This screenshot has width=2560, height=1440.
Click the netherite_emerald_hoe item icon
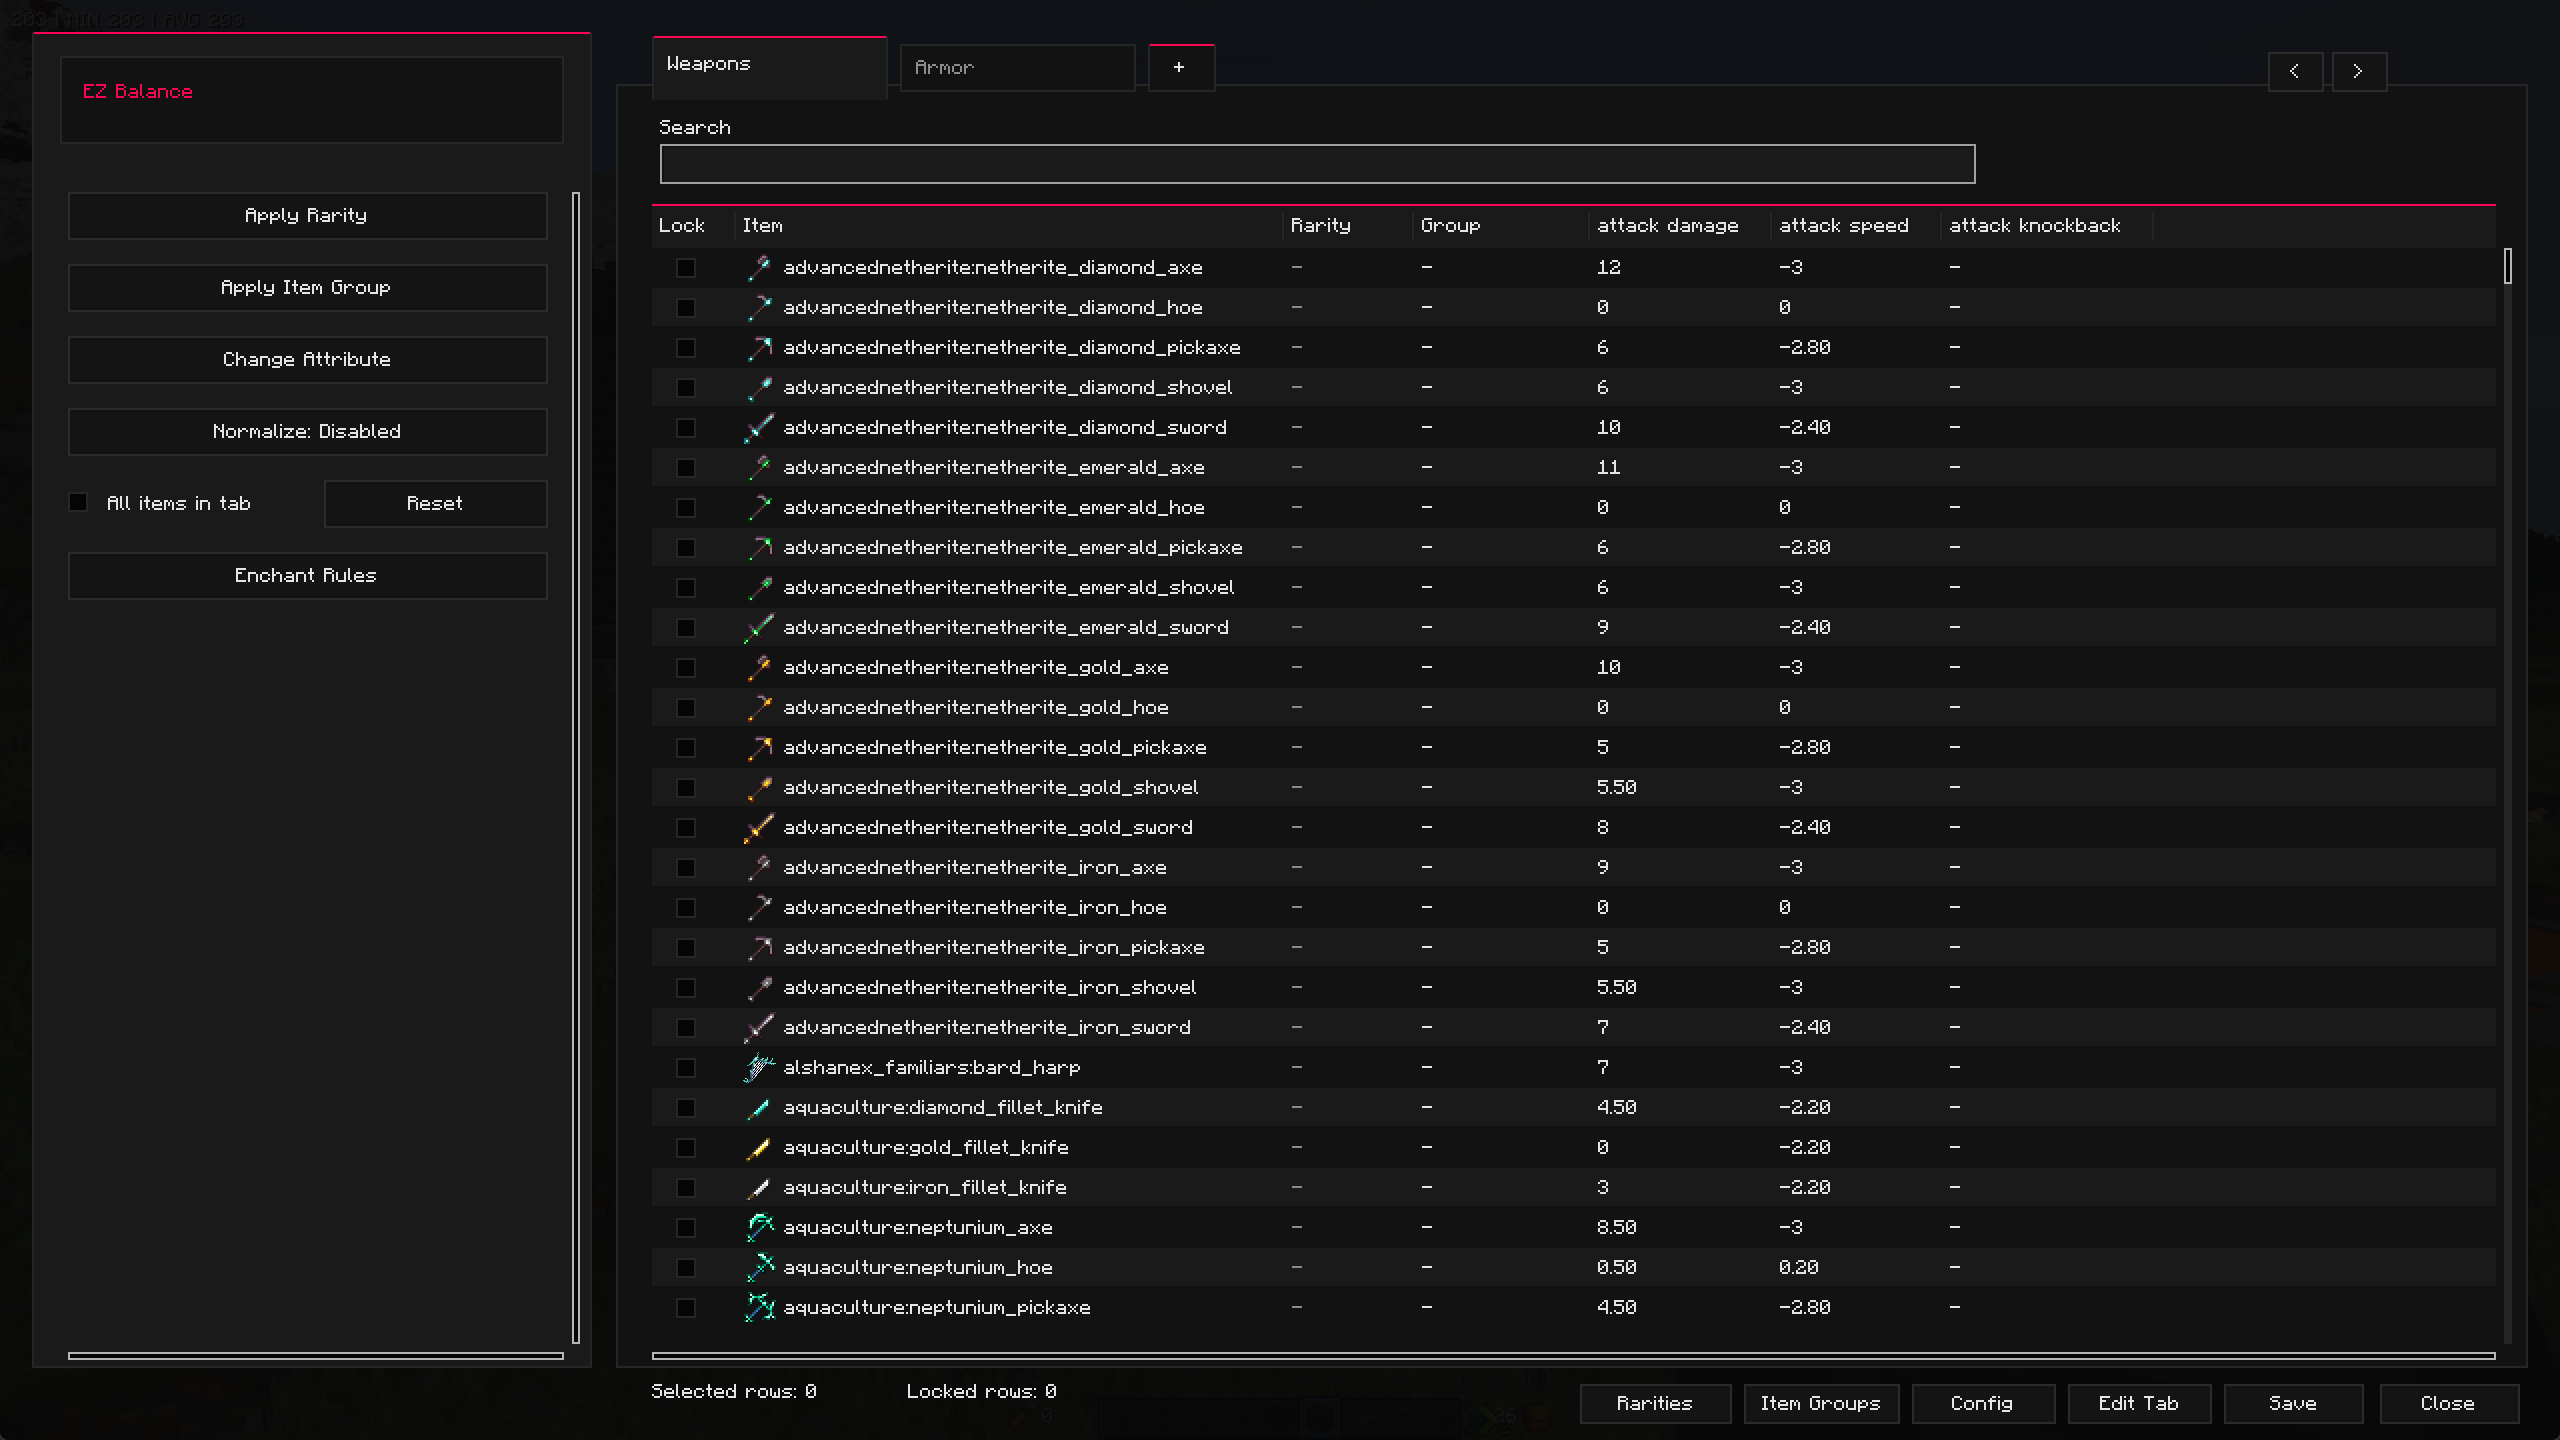click(760, 507)
